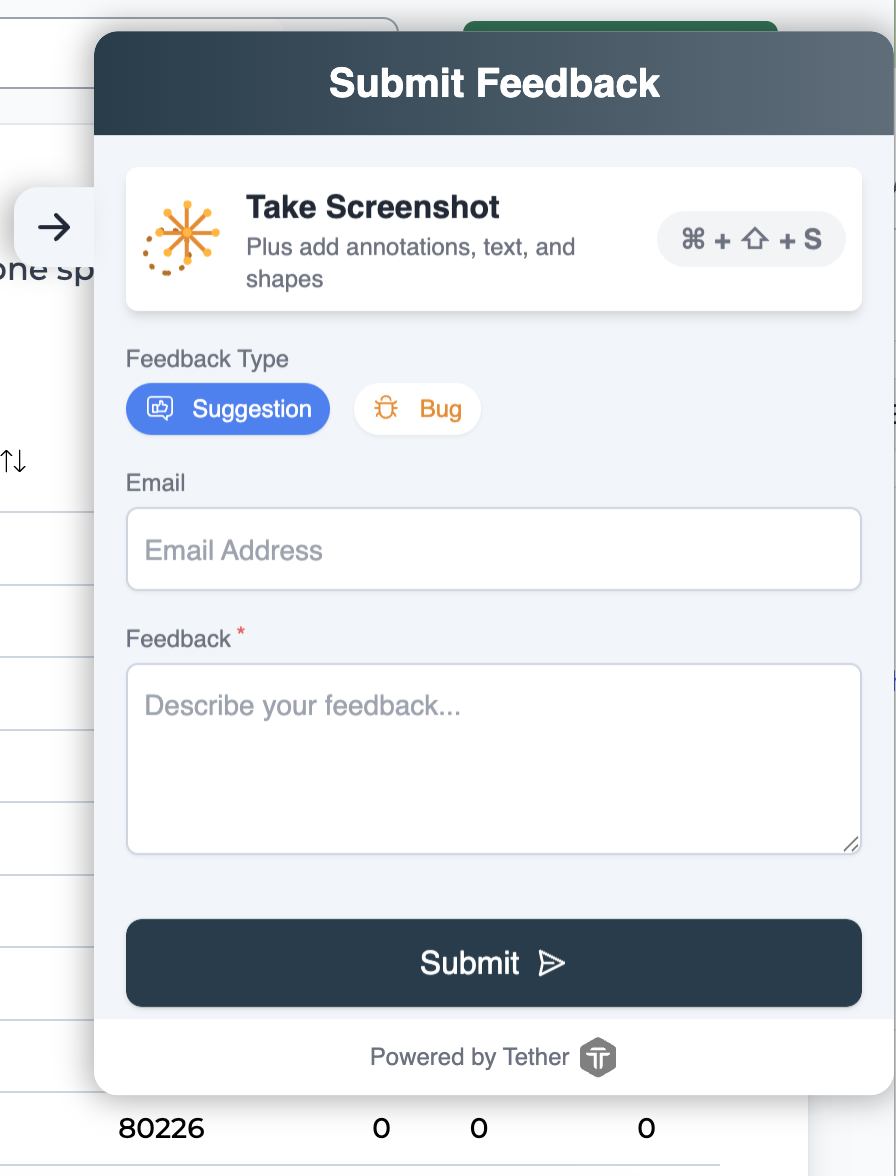Click the Feedback Type label
This screenshot has height=1176, width=896.
click(x=207, y=359)
